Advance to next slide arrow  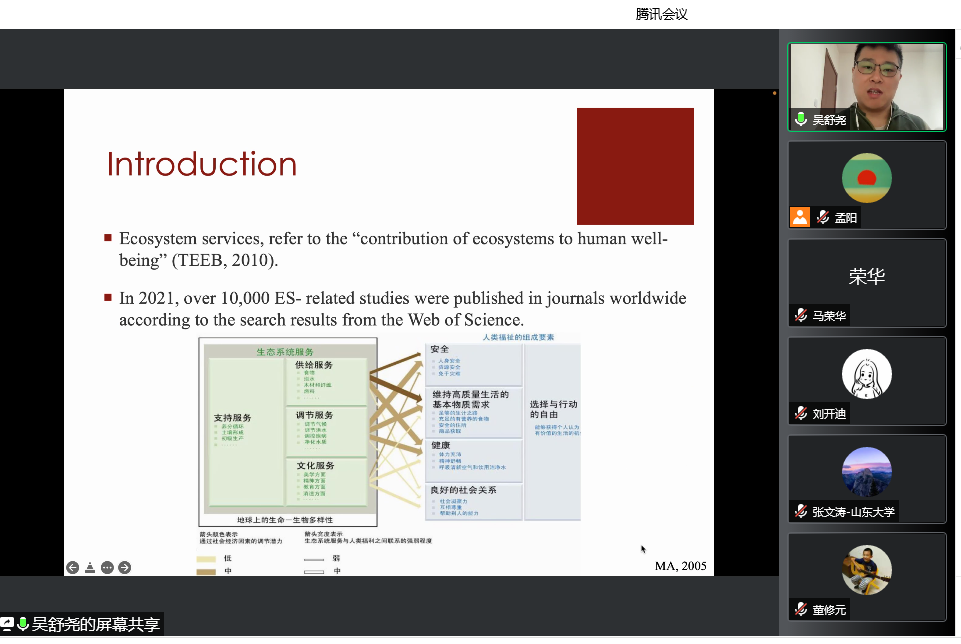pos(124,568)
